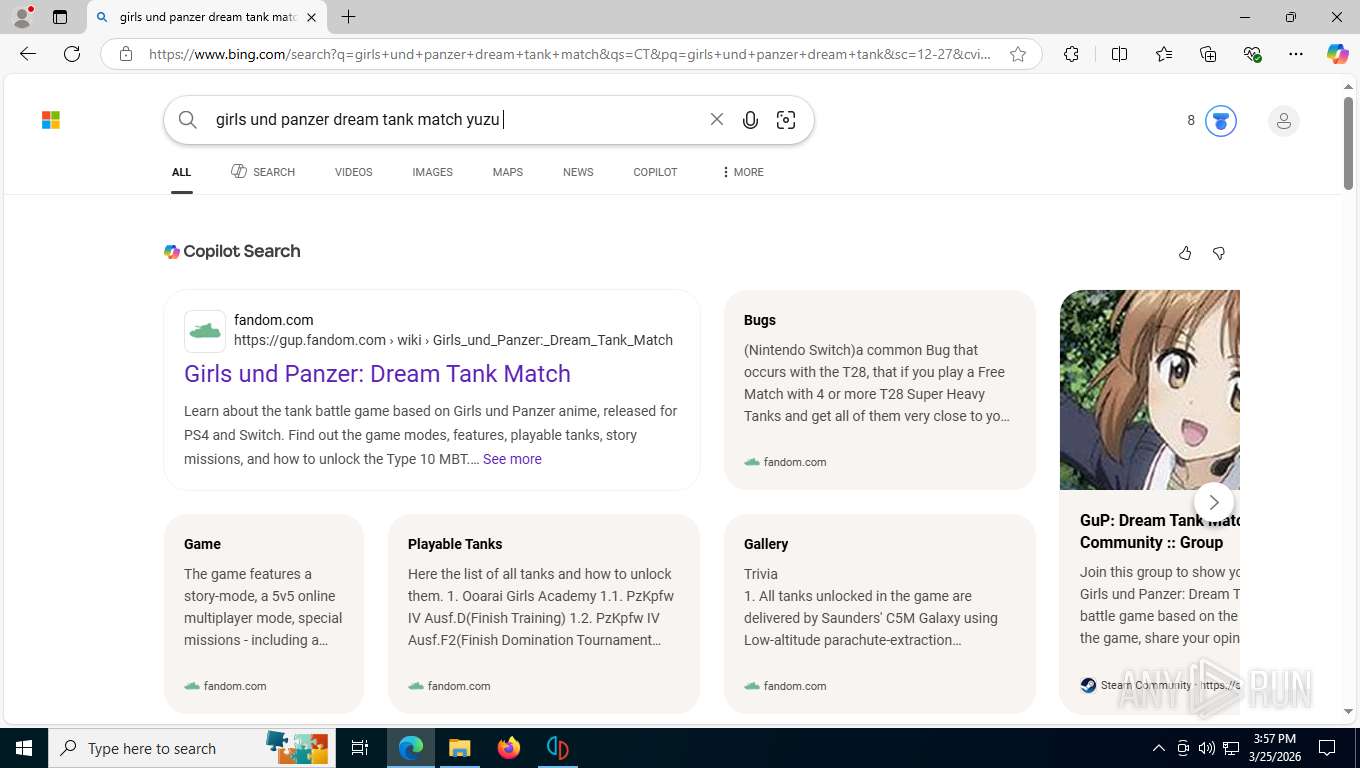Viewport: 1360px width, 768px height.
Task: Open the Playable Tanks card
Action: tap(544, 614)
